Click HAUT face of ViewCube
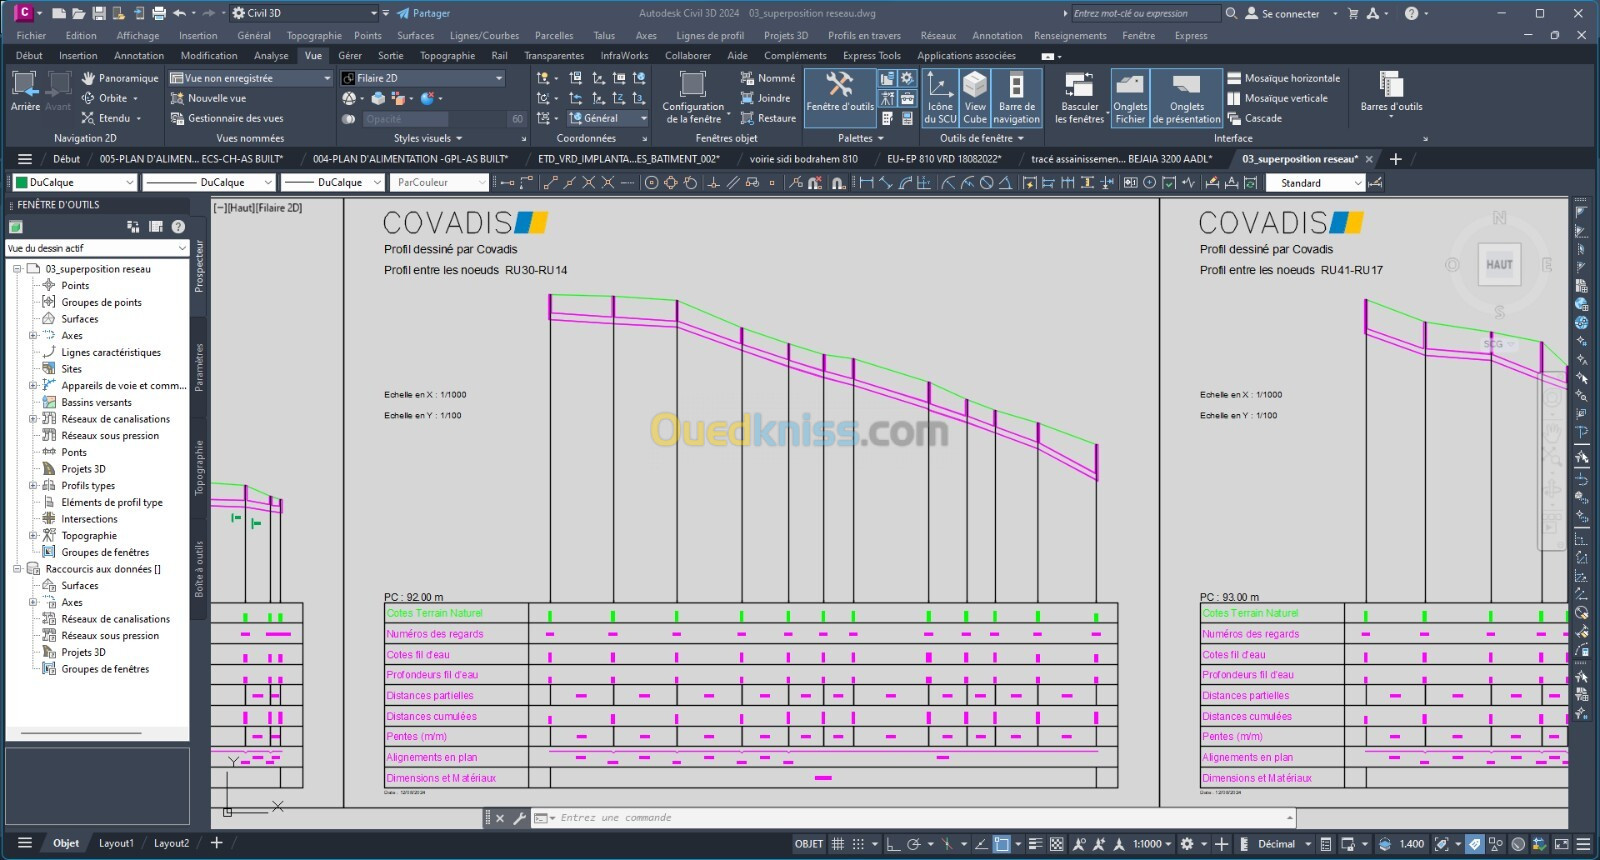This screenshot has width=1600, height=860. [1499, 265]
